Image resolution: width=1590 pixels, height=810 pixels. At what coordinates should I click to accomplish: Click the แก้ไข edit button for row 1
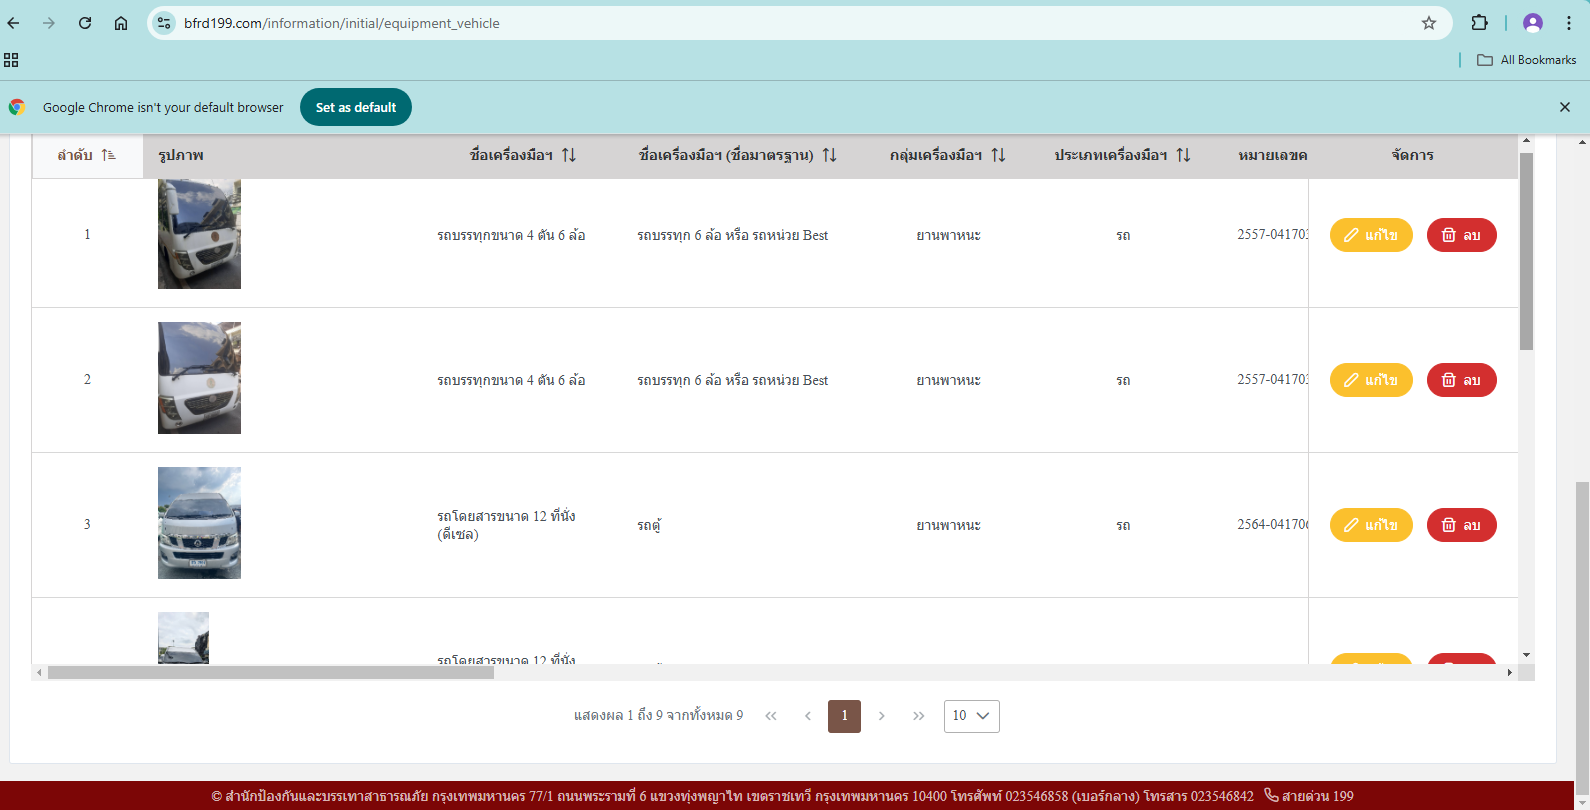tap(1370, 235)
